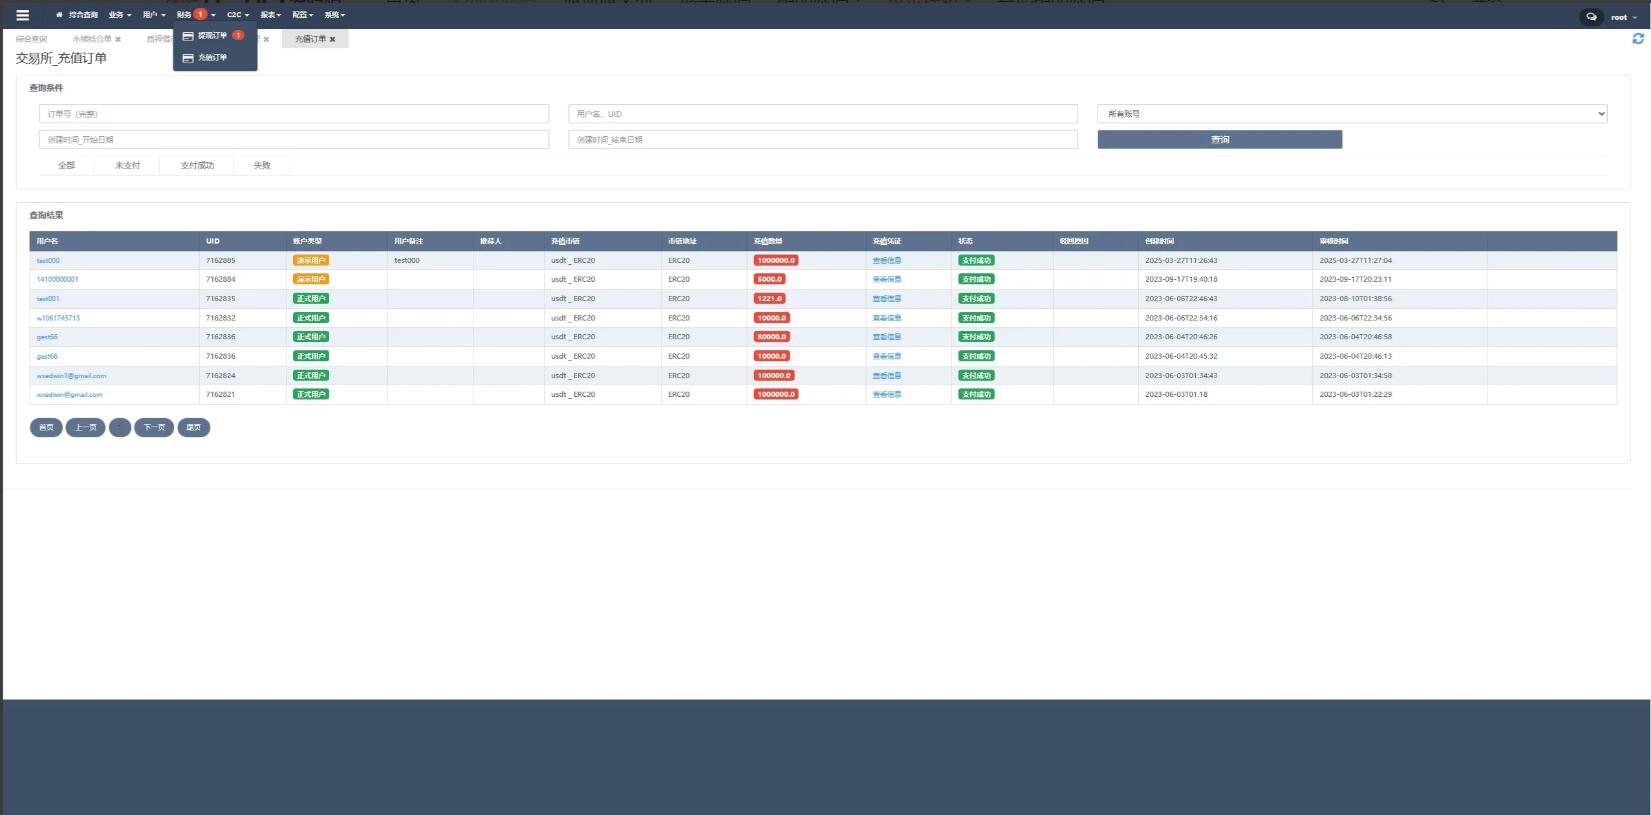The image size is (1651, 815).
Task: Click the blue refresh icon at top right
Action: tap(1637, 39)
